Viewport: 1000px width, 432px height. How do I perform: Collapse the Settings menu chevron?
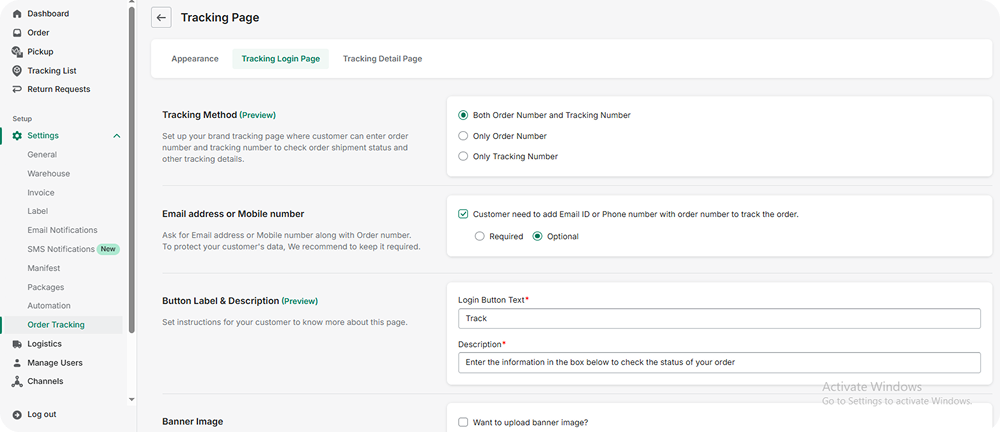117,136
